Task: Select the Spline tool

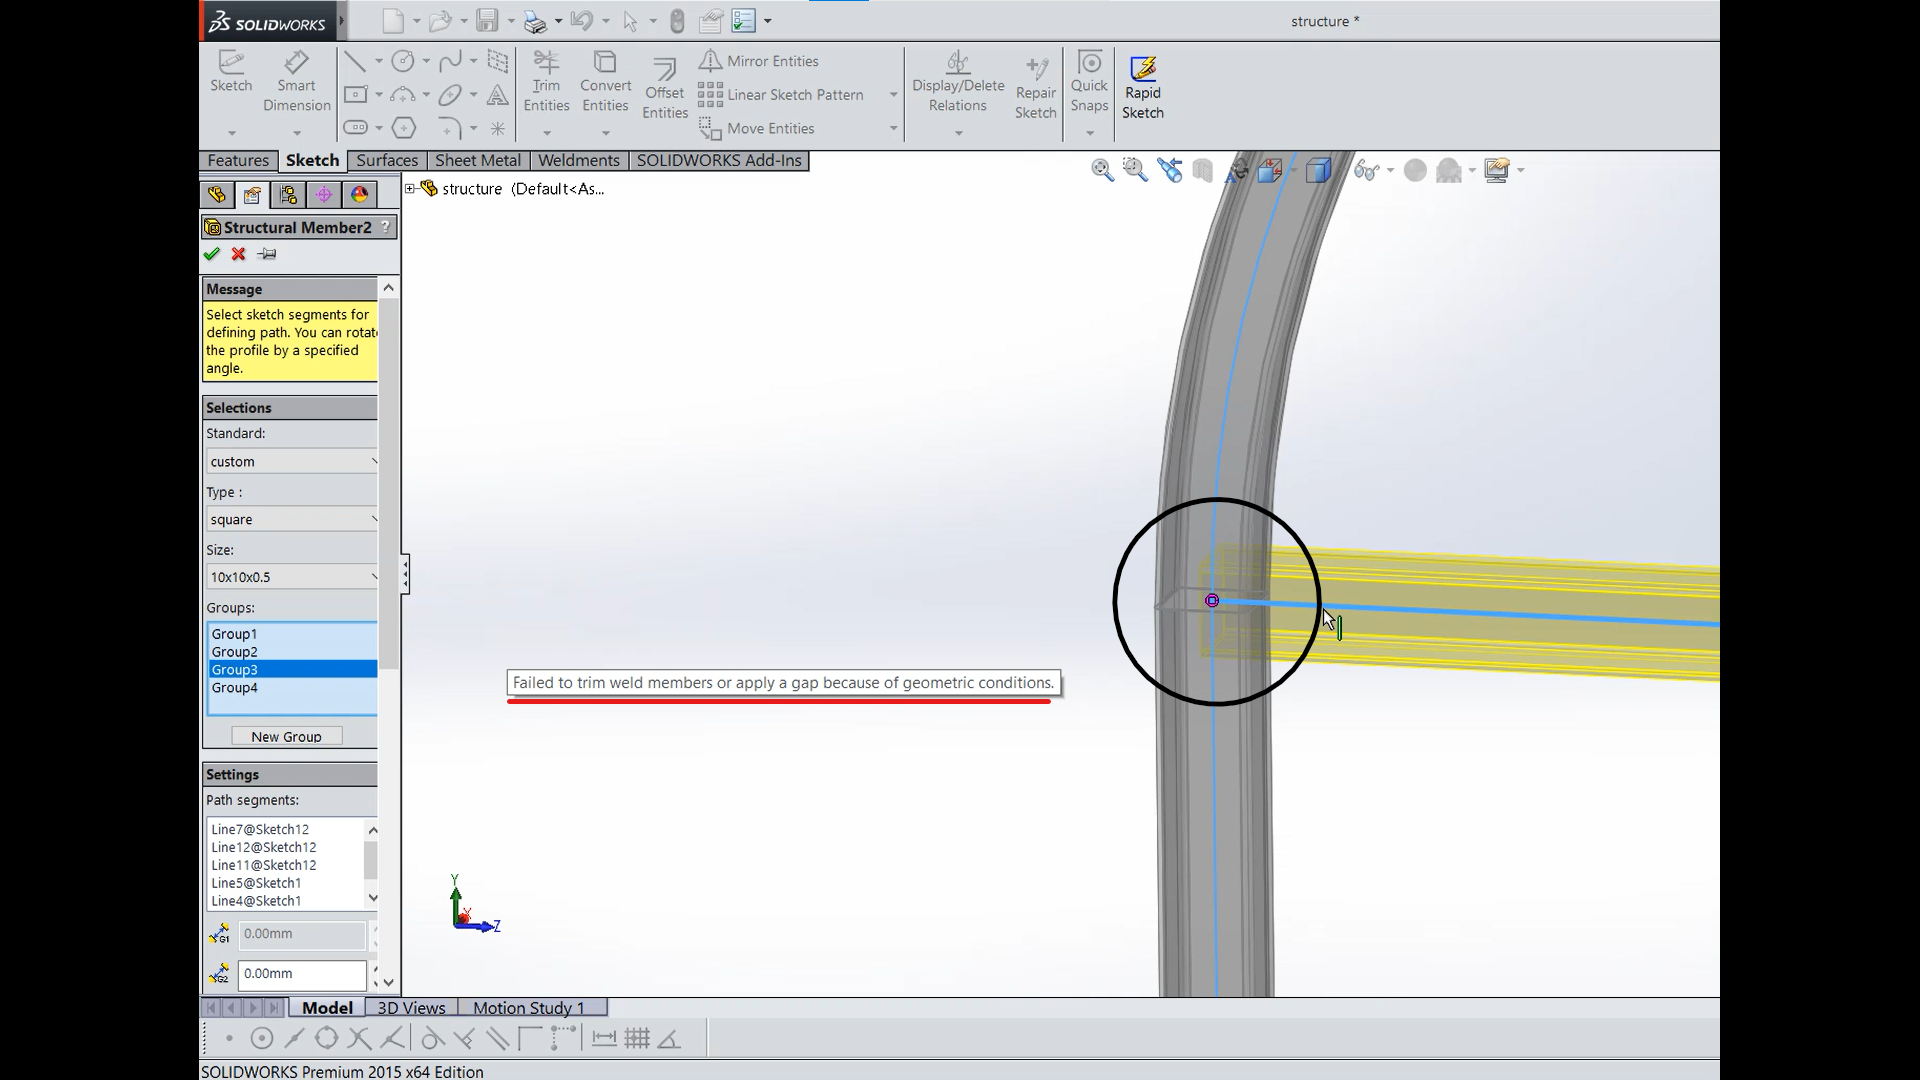Action: point(450,61)
